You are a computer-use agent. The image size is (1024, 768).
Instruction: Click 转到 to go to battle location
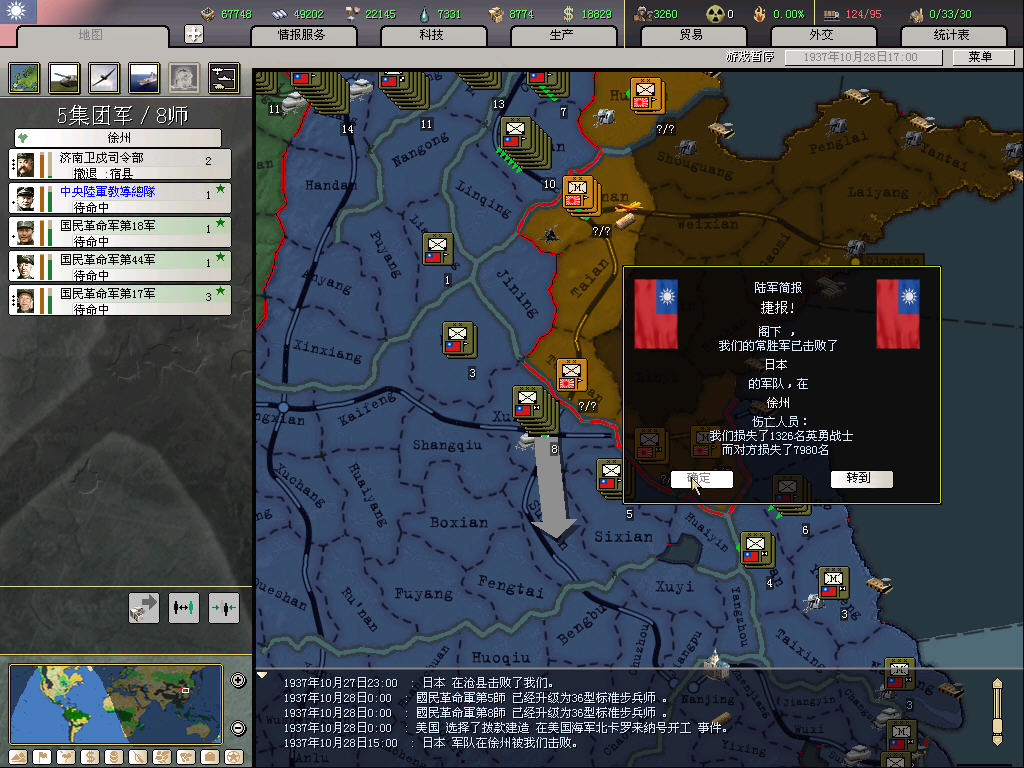coord(861,479)
